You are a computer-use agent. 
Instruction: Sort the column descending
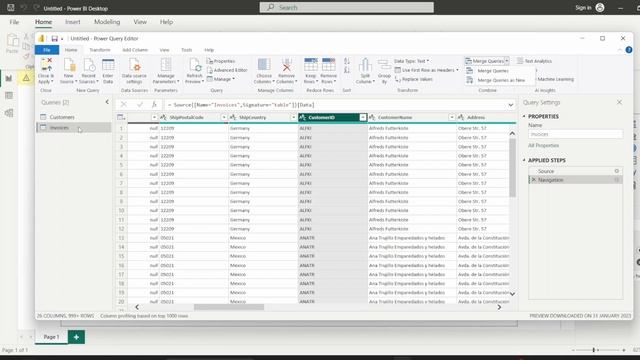pos(347,70)
